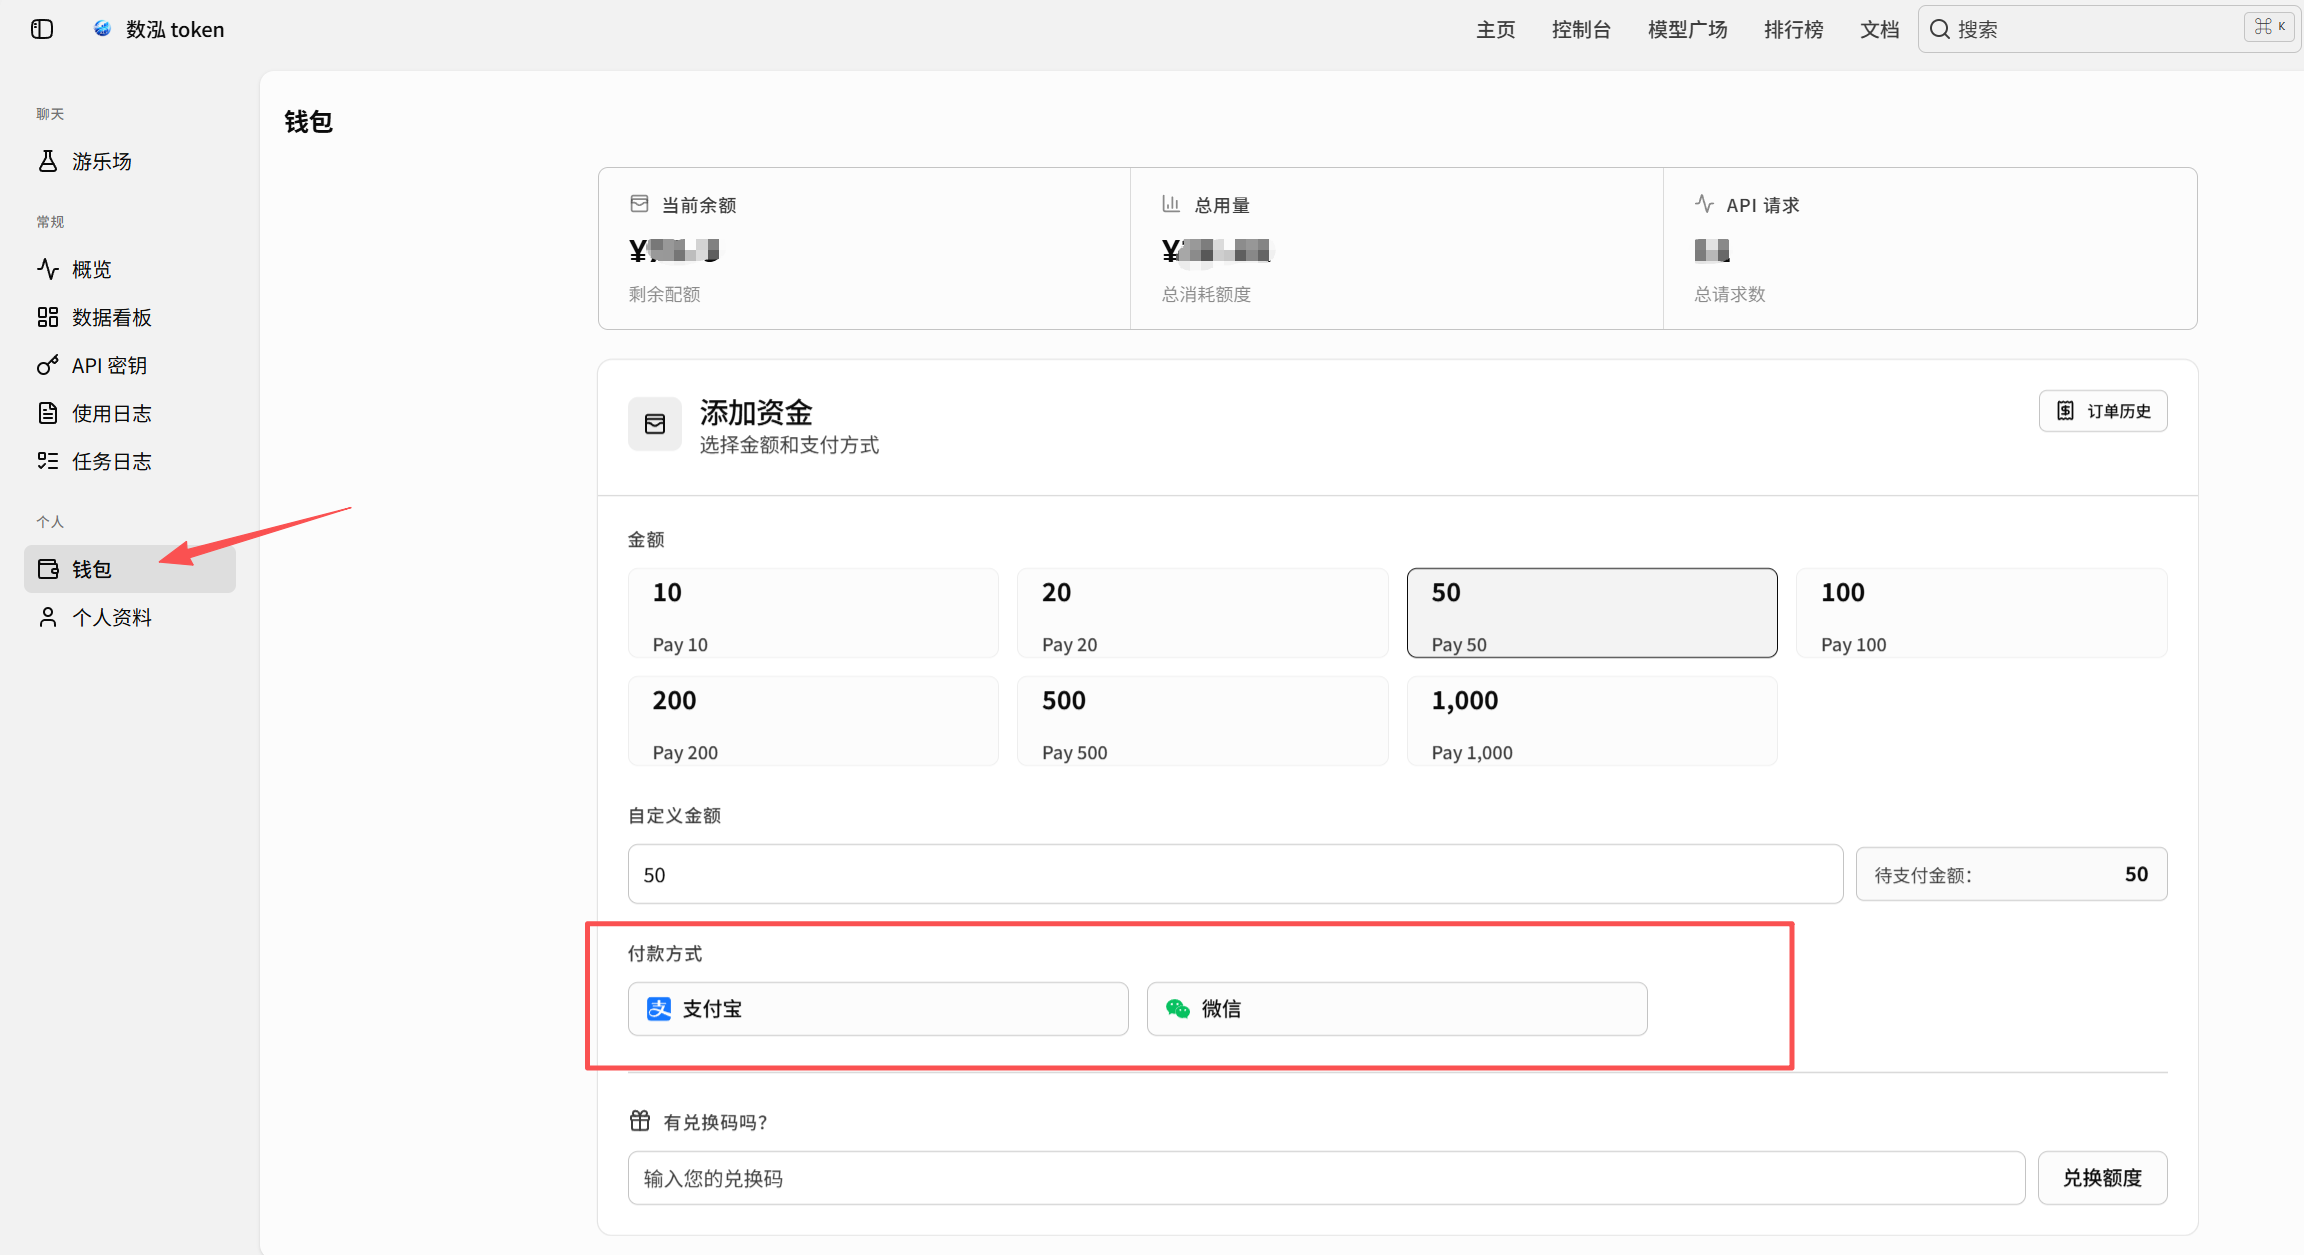Open 文档 in top navigation
The image size is (2304, 1255).
[x=1880, y=29]
